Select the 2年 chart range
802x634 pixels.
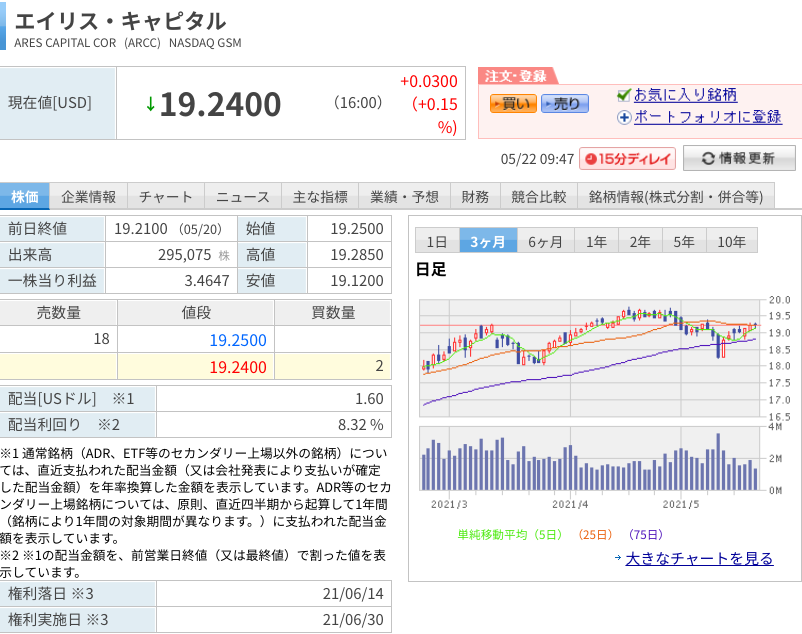640,241
